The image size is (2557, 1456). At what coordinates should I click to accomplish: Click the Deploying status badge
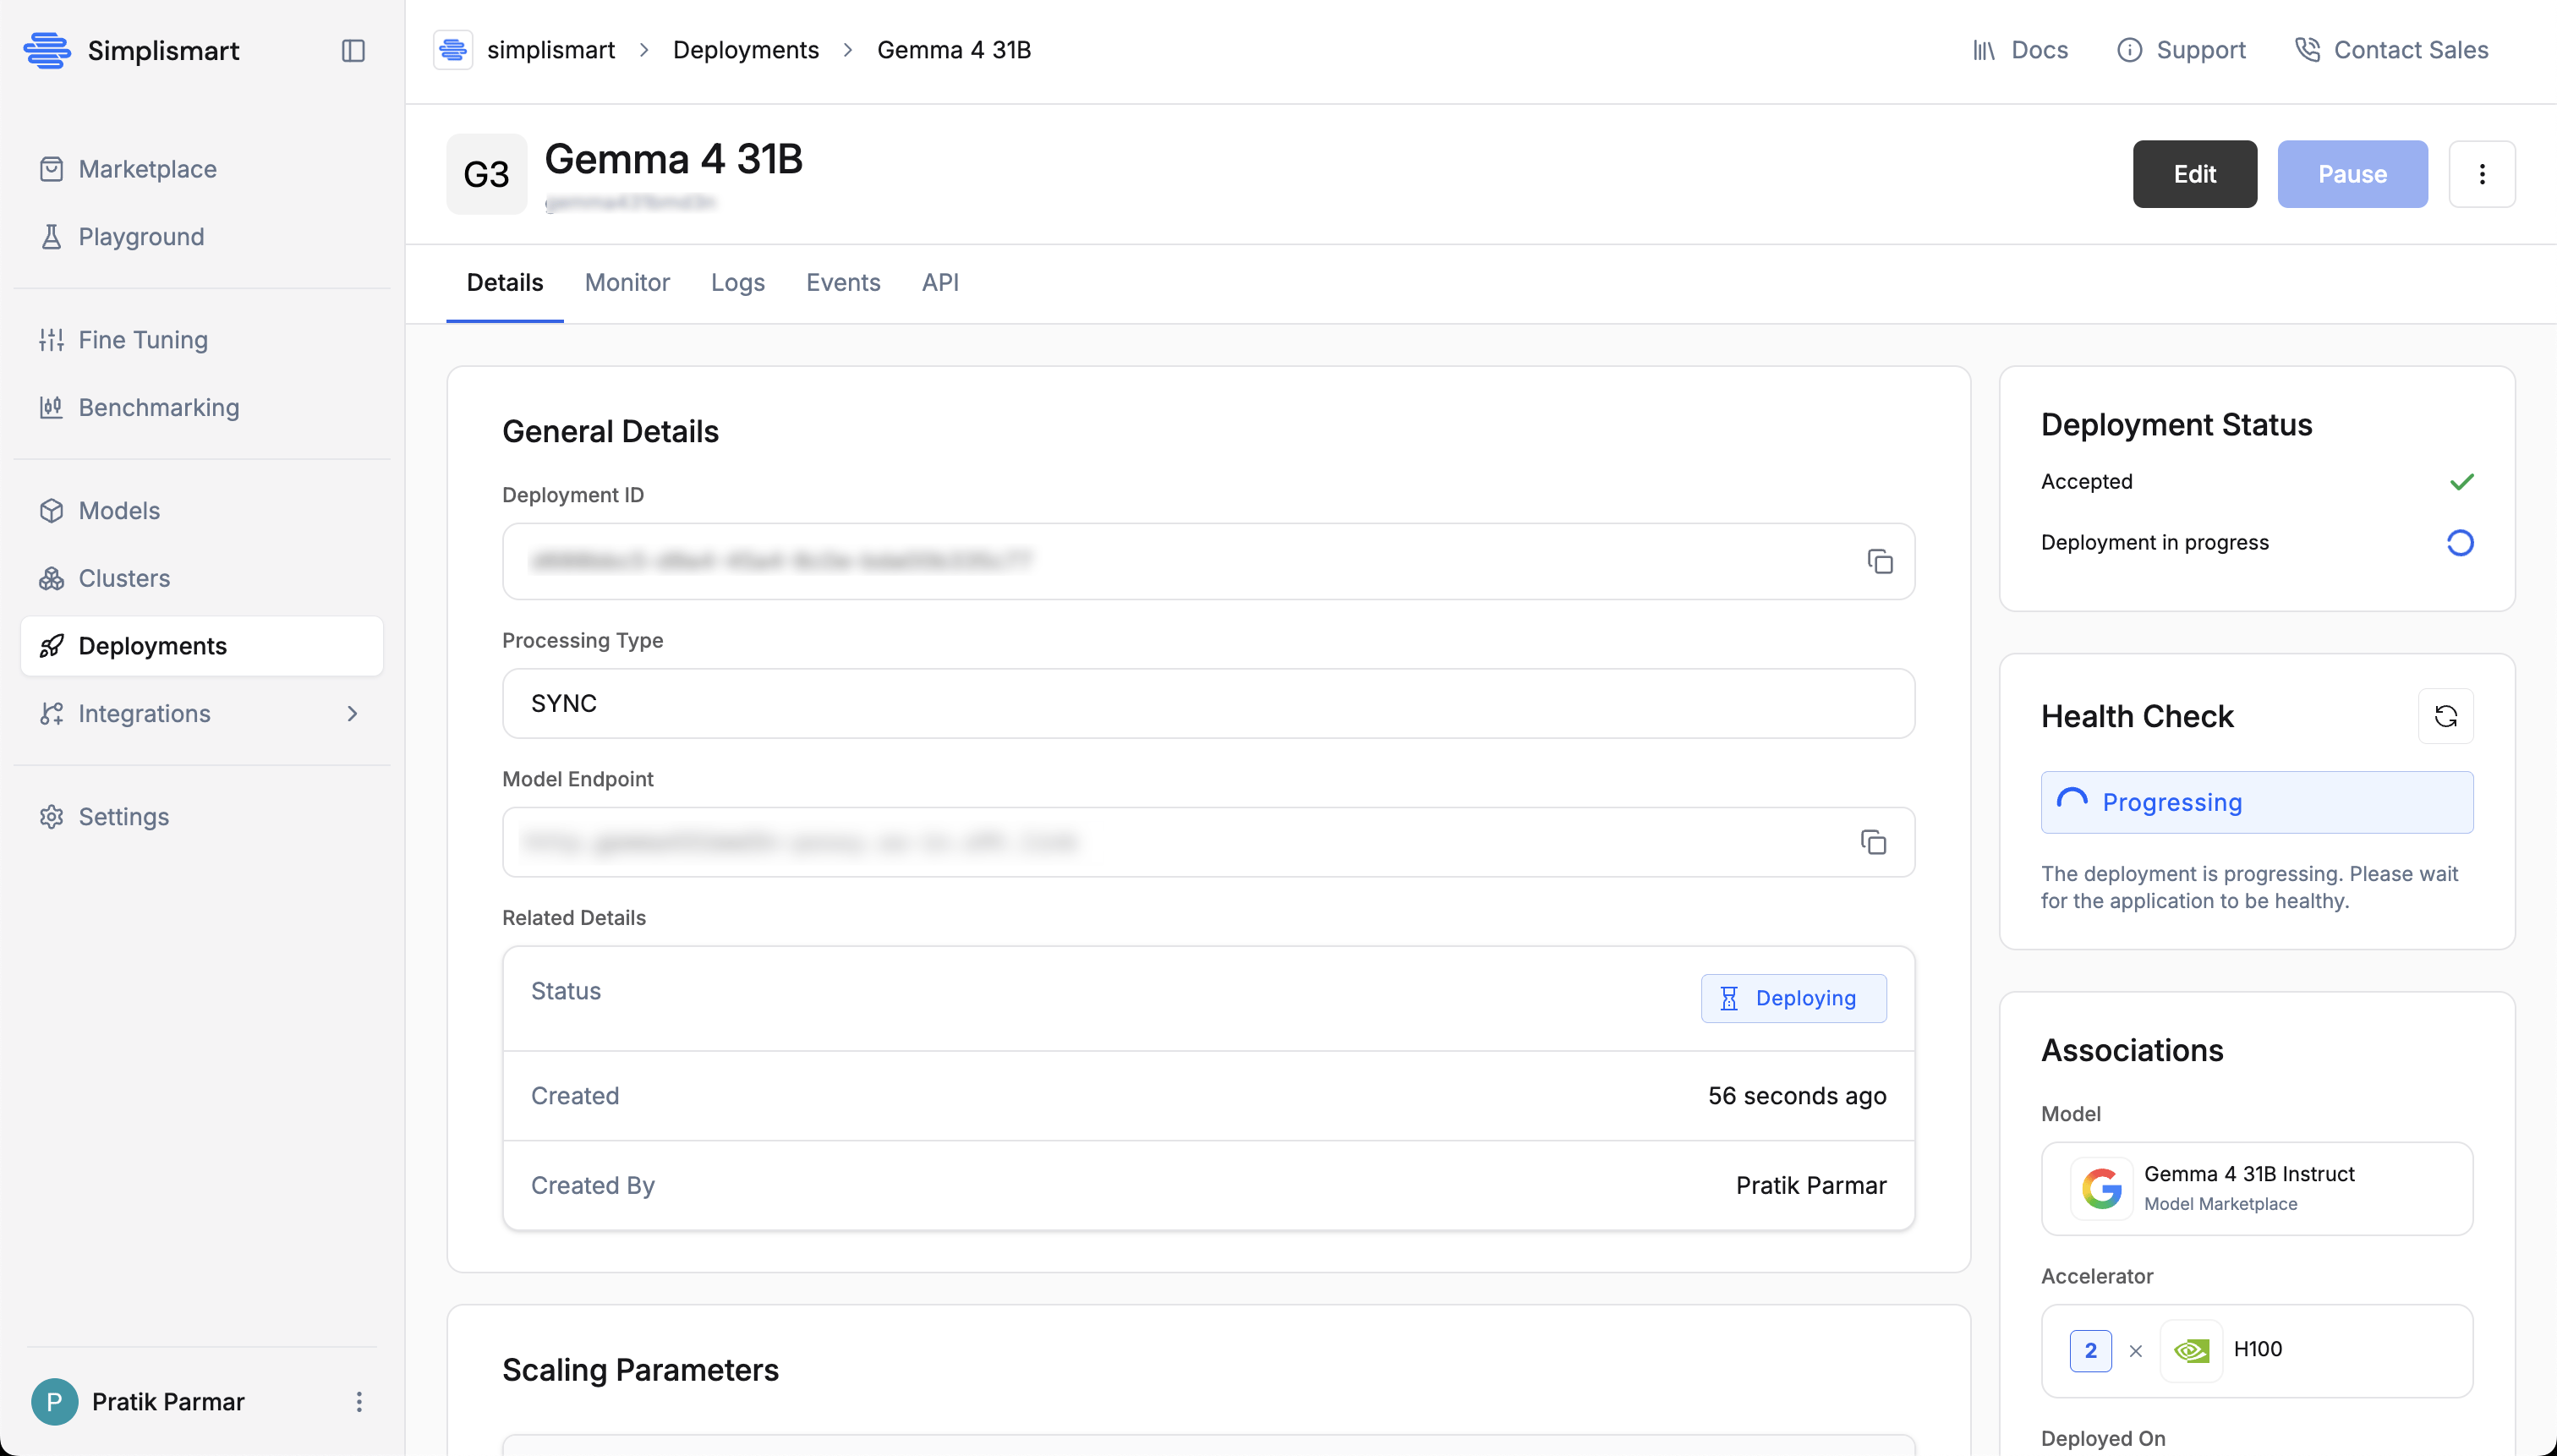click(x=1794, y=998)
